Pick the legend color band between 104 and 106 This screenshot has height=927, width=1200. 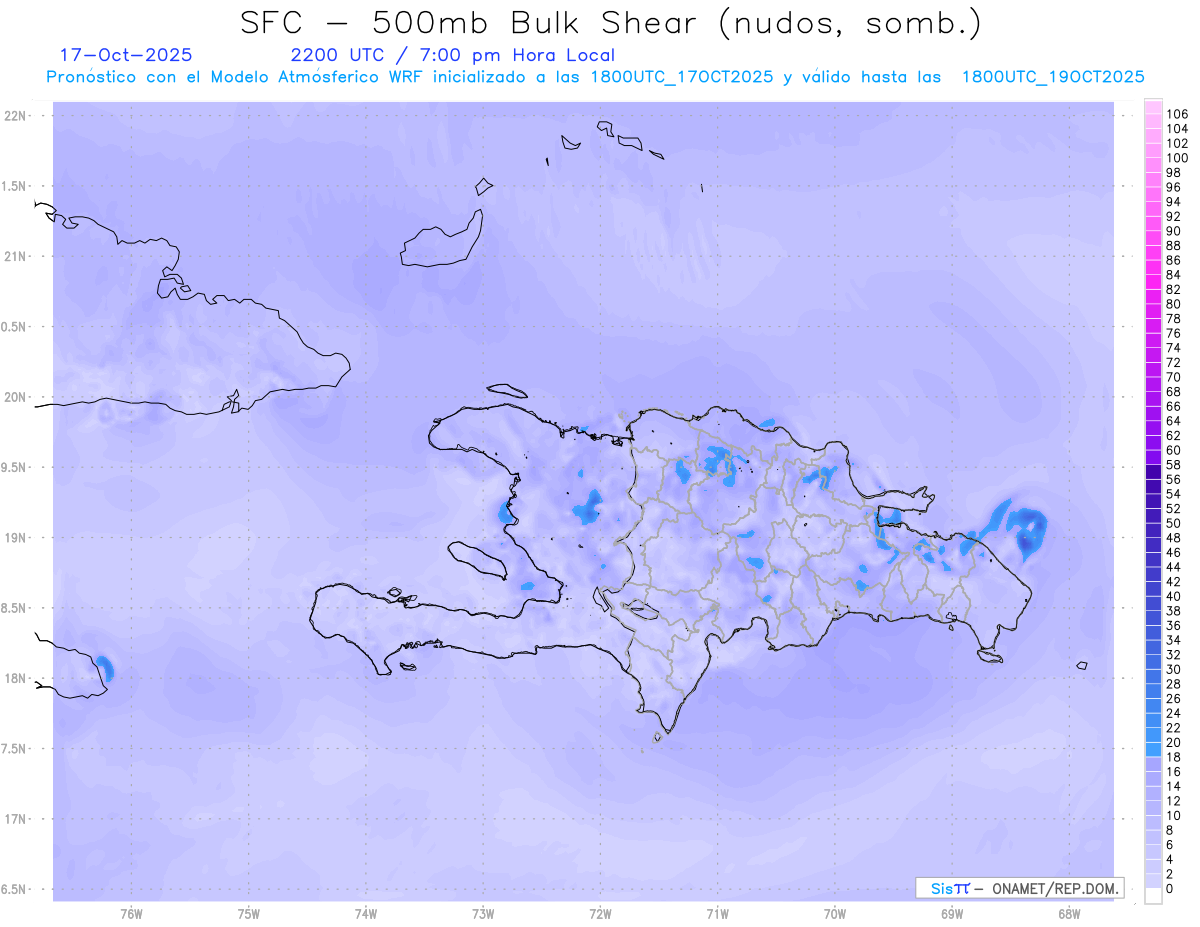pyautogui.click(x=1153, y=122)
